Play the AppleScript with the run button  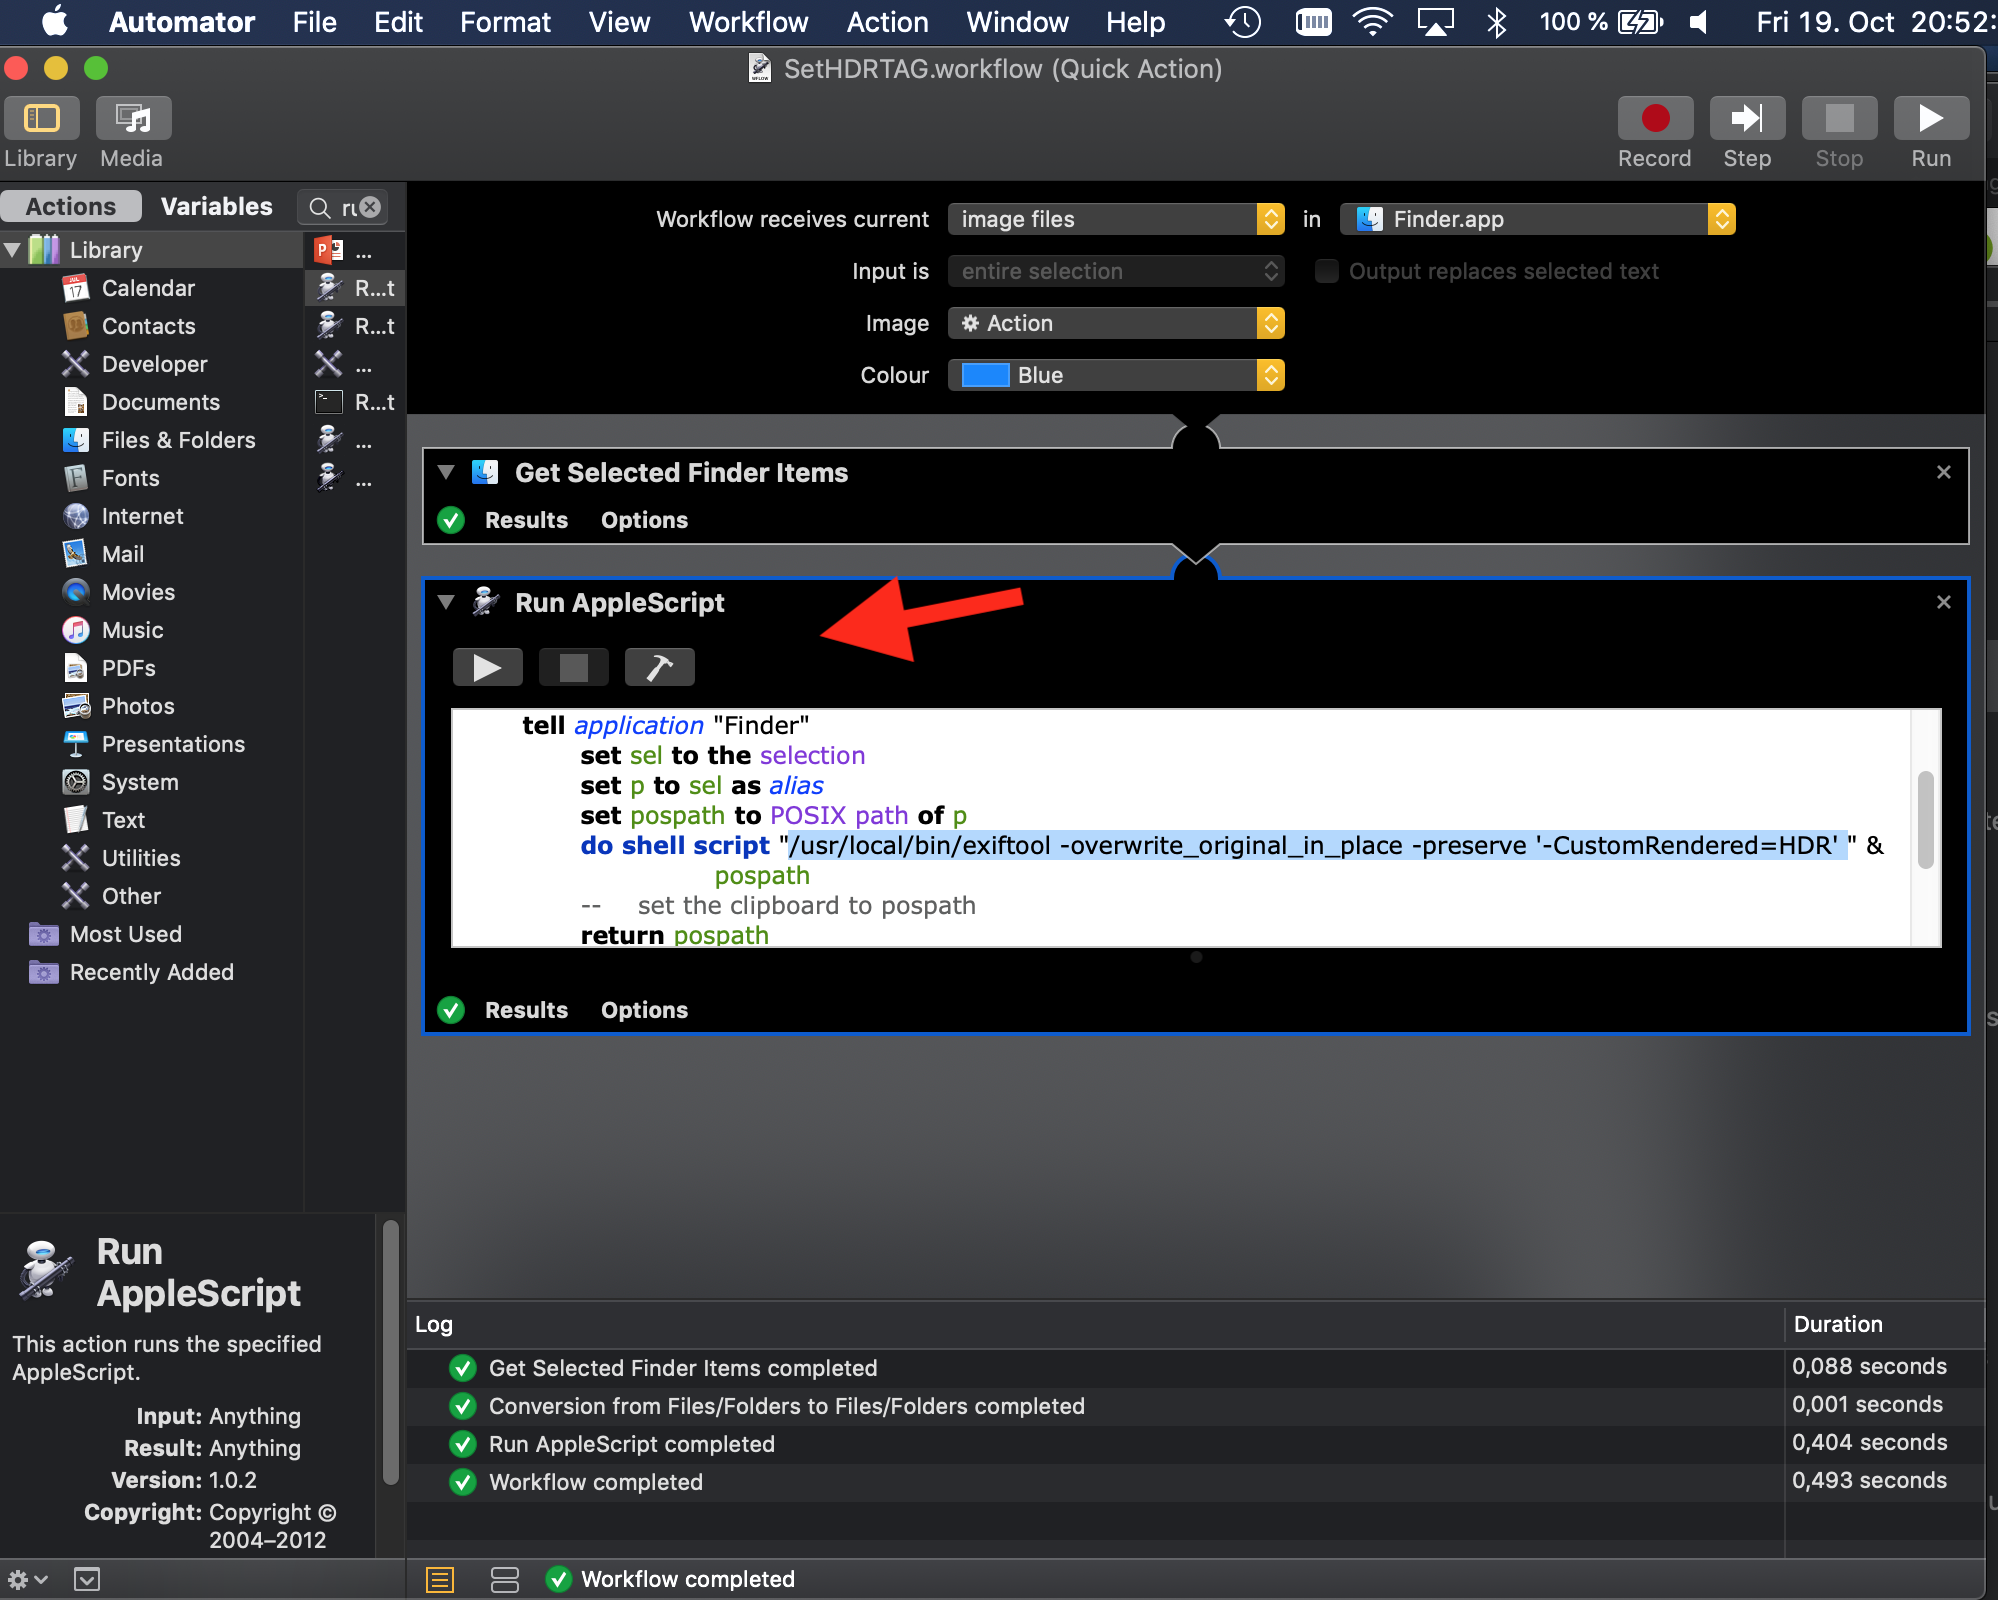tap(487, 667)
